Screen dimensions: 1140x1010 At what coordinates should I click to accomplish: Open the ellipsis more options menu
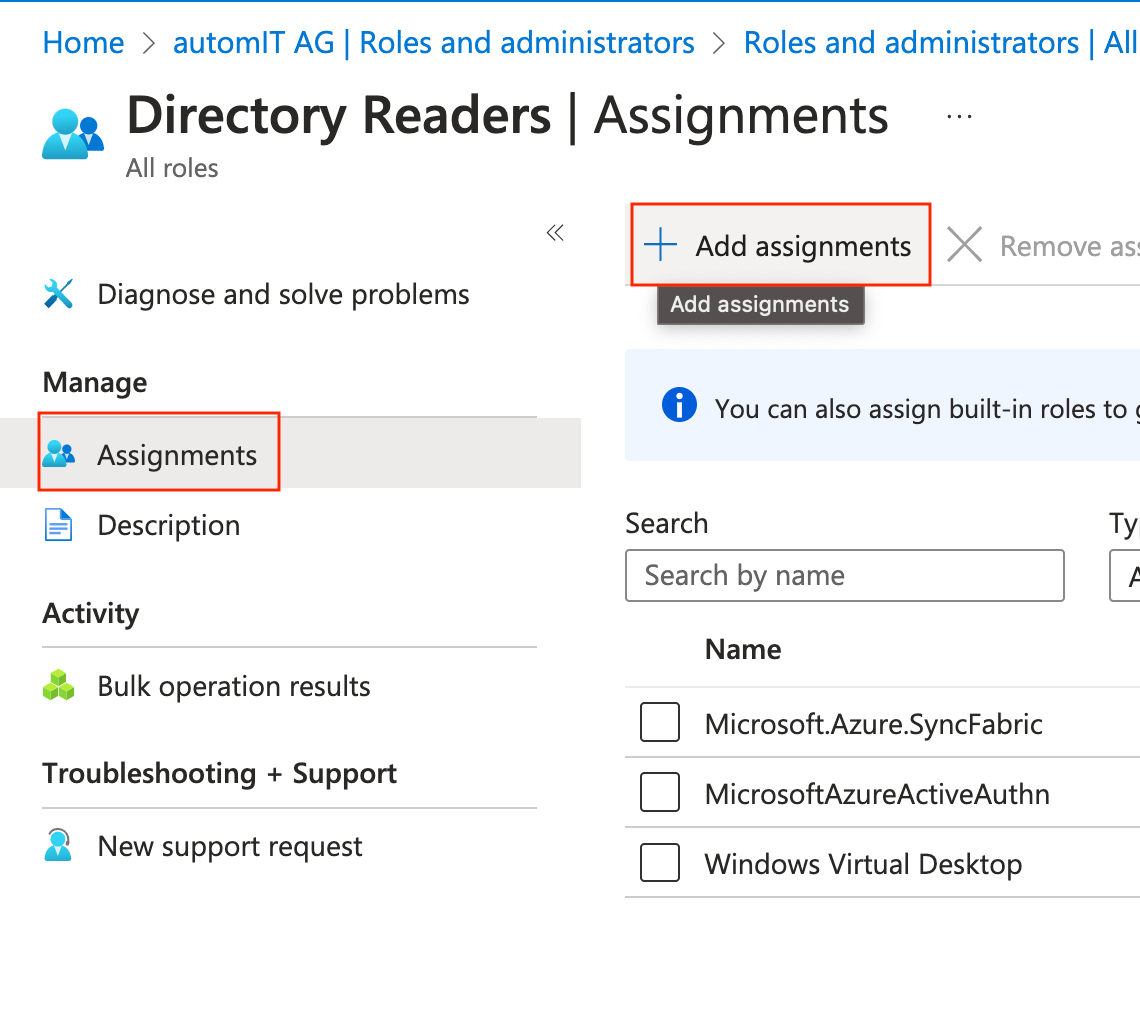(959, 117)
